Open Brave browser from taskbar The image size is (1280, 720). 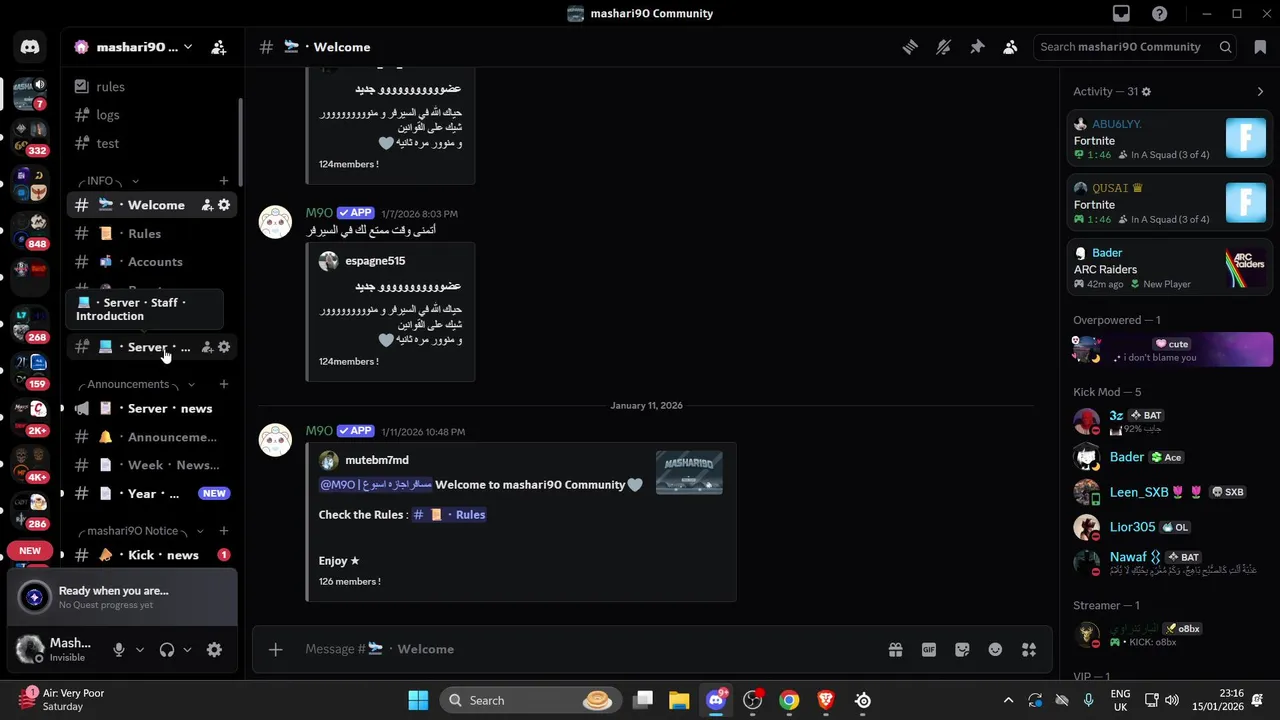coord(826,700)
